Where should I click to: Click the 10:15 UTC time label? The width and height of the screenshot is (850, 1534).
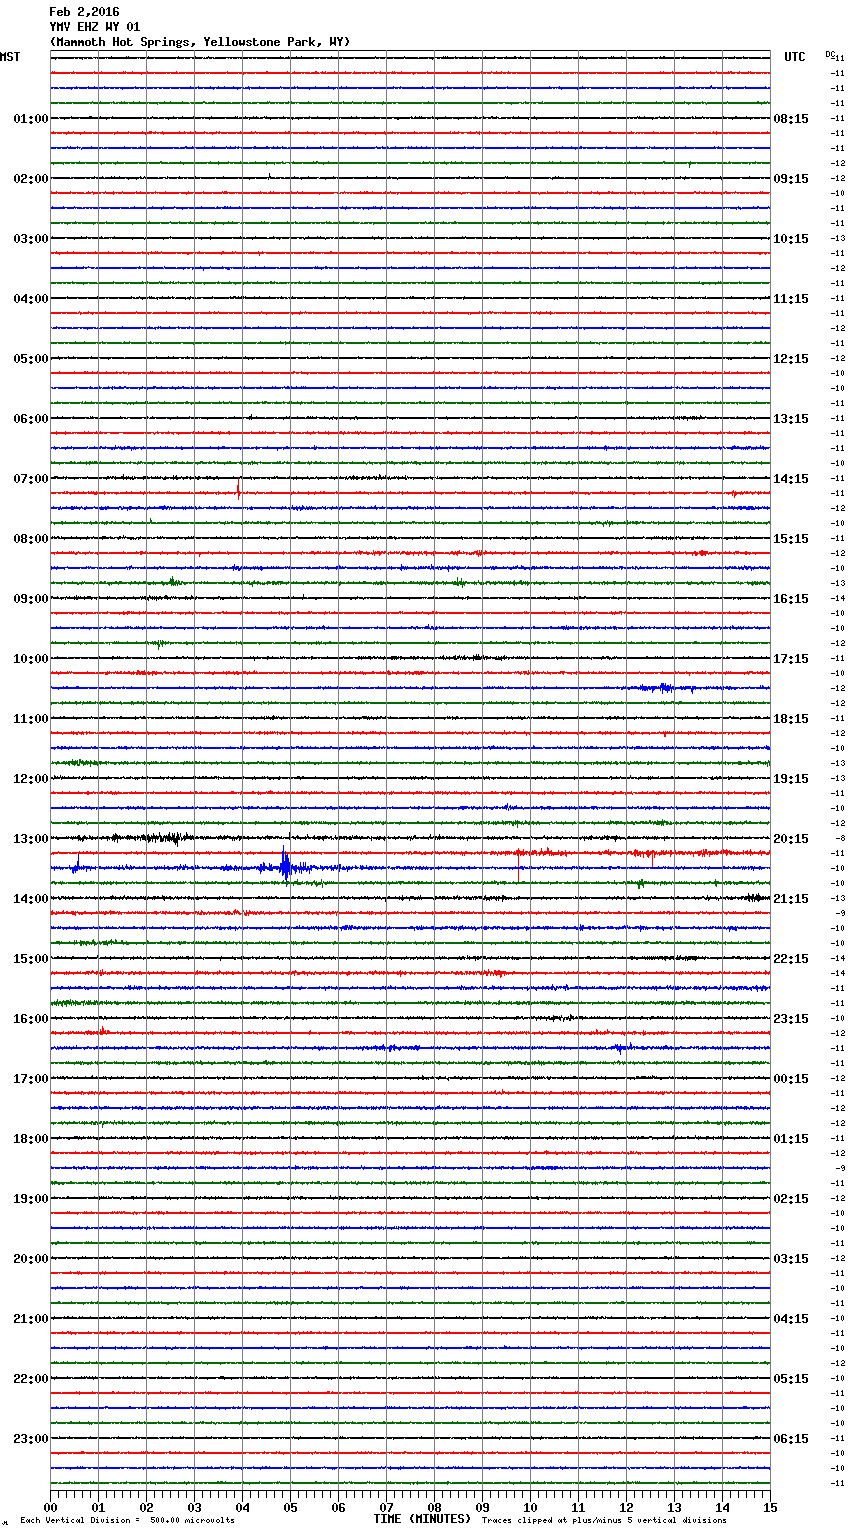click(x=791, y=239)
